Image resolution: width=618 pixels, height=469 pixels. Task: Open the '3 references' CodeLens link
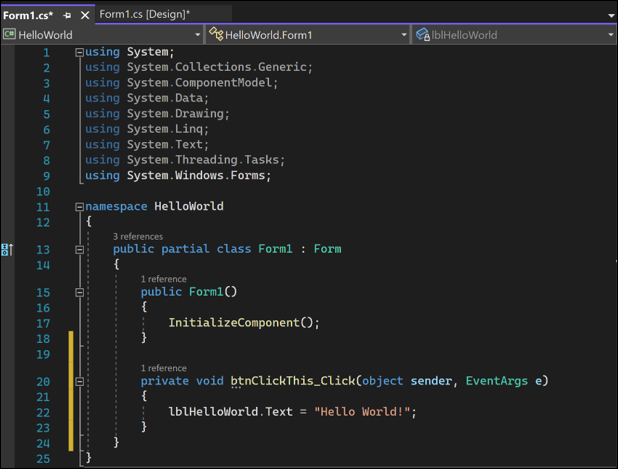tap(138, 236)
